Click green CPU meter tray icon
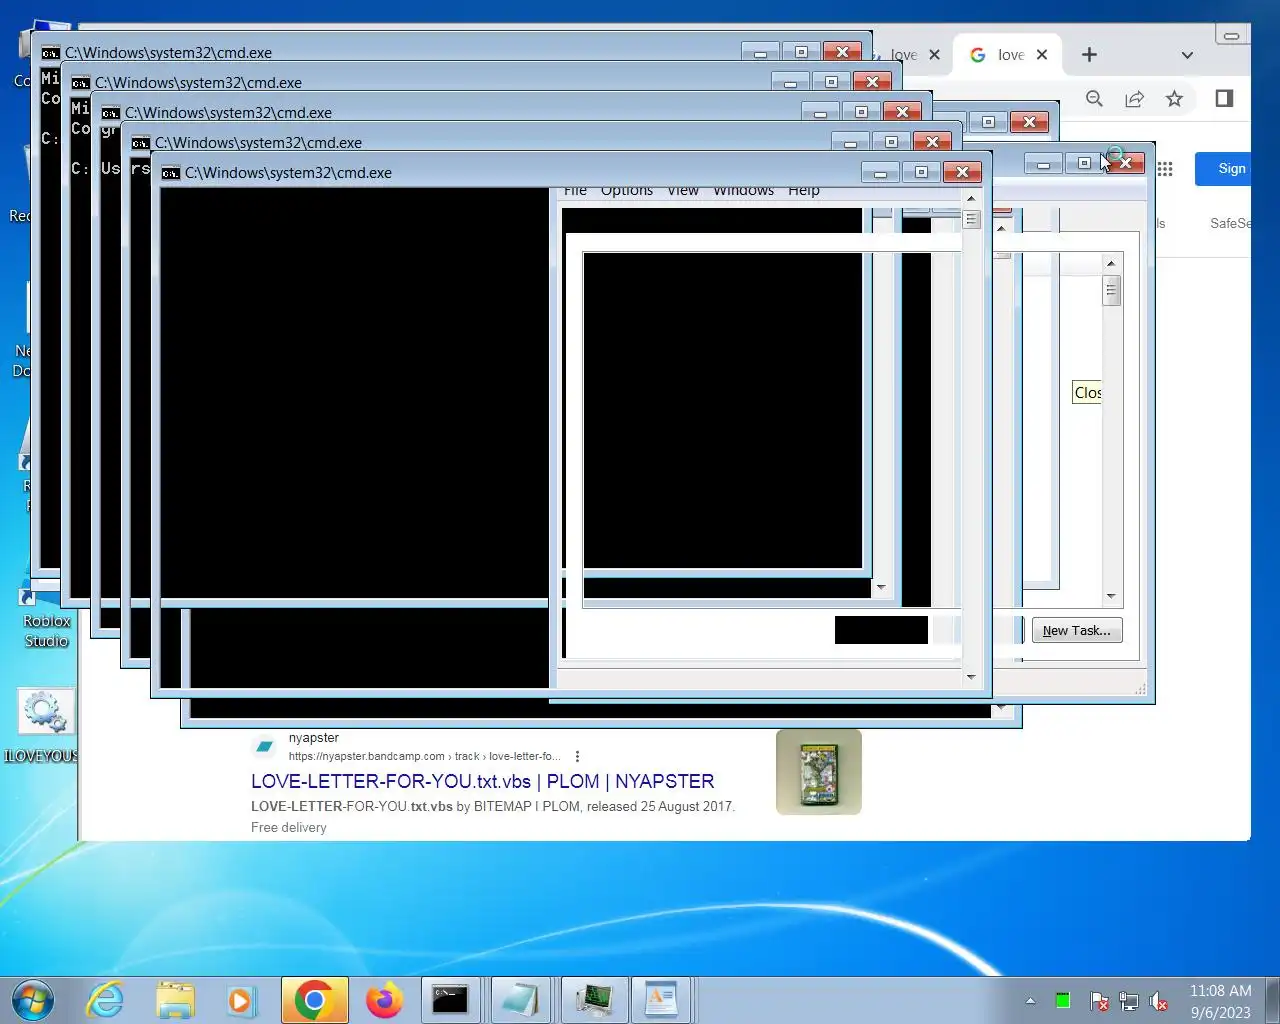 1063,1001
